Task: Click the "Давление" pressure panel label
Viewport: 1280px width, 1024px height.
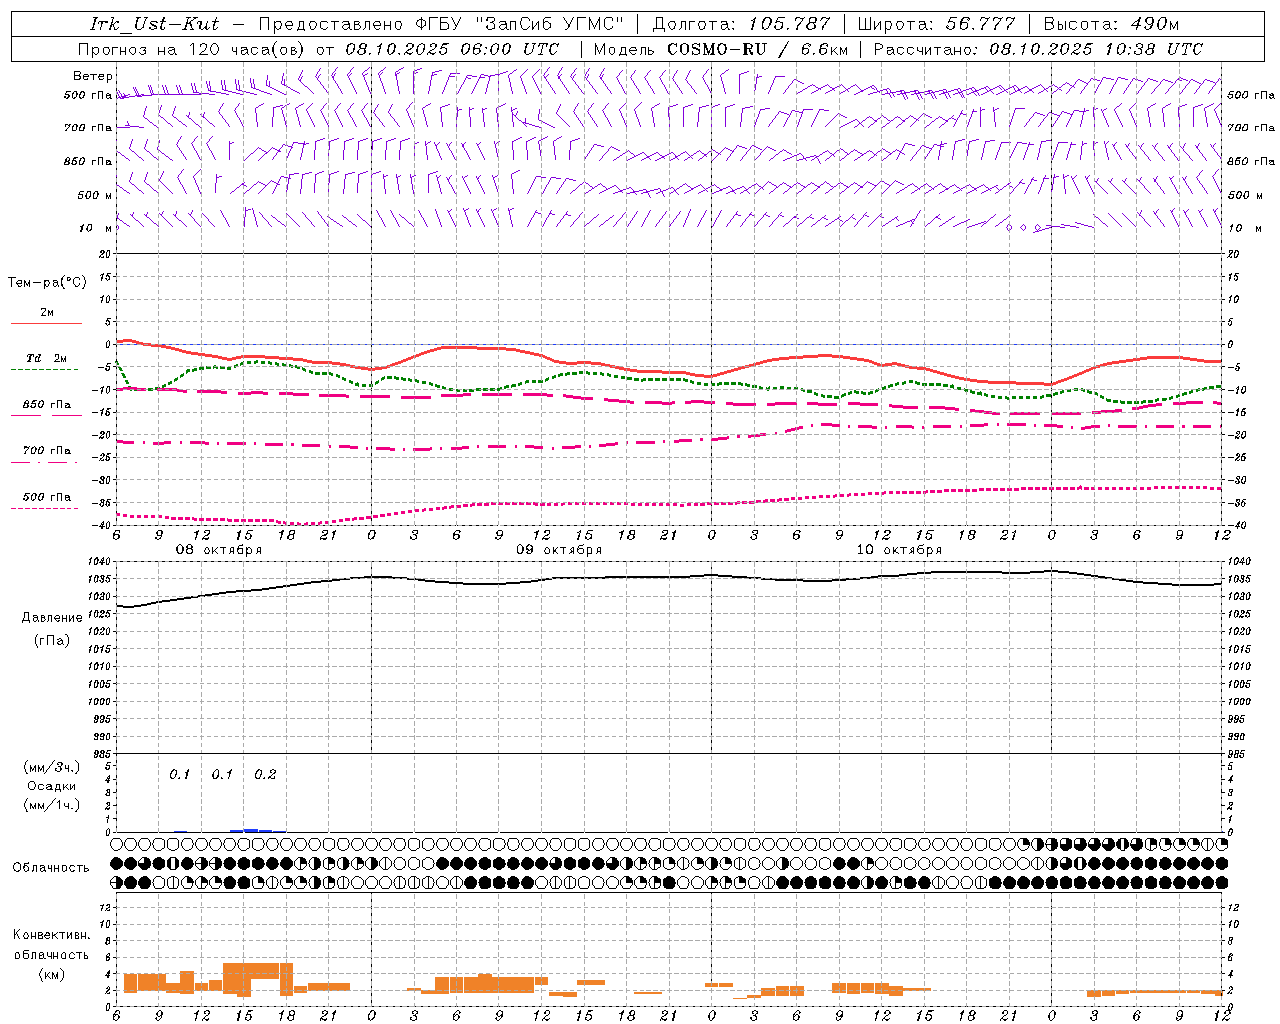Action: tap(52, 618)
